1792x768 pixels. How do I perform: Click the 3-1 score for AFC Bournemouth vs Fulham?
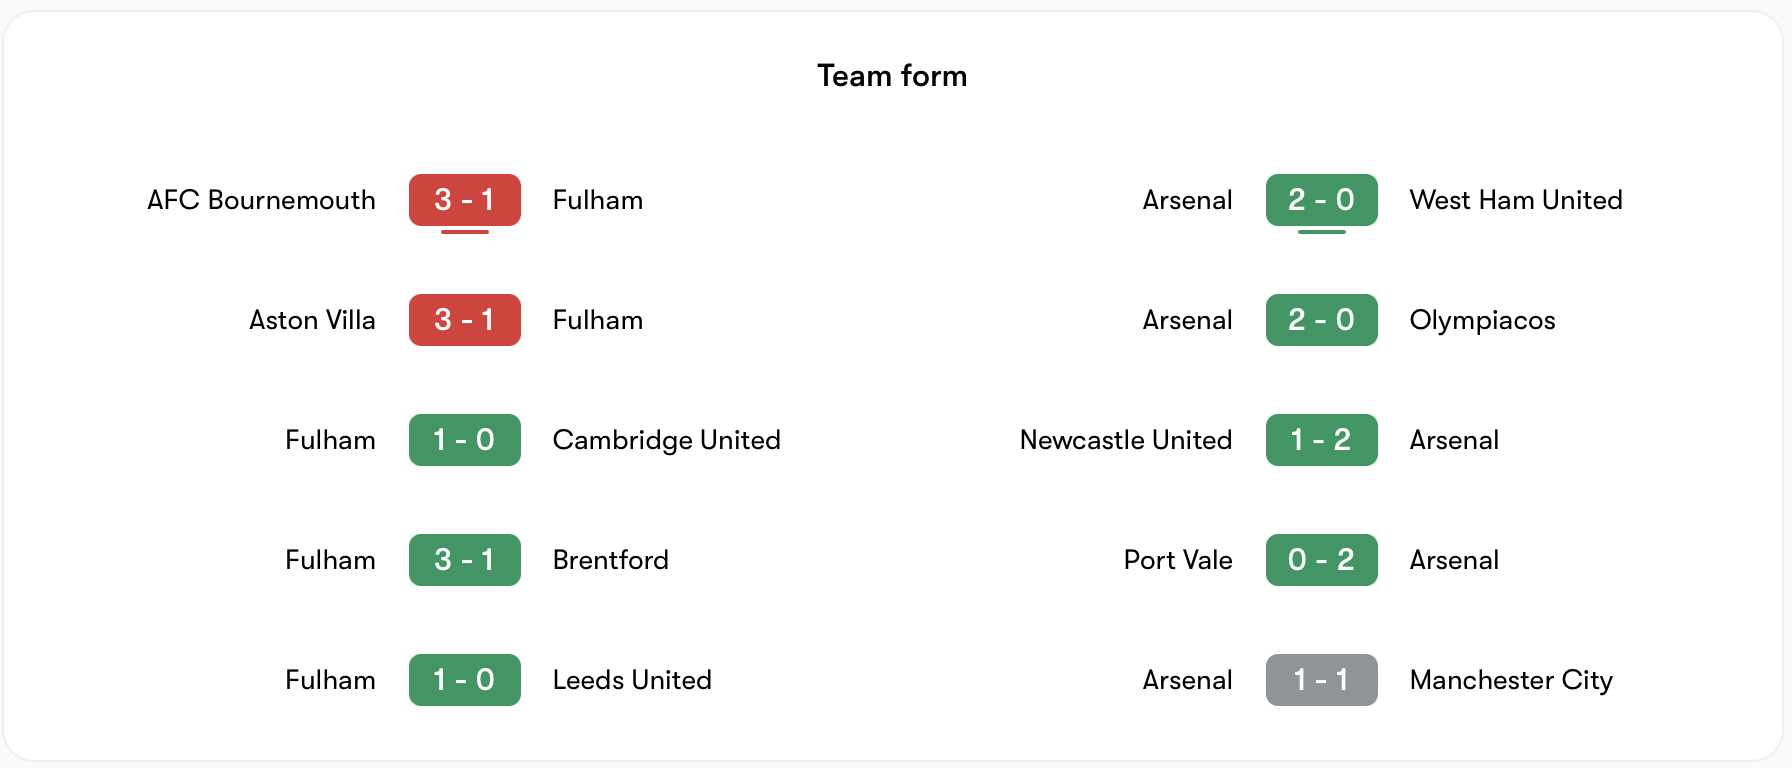coord(464,200)
